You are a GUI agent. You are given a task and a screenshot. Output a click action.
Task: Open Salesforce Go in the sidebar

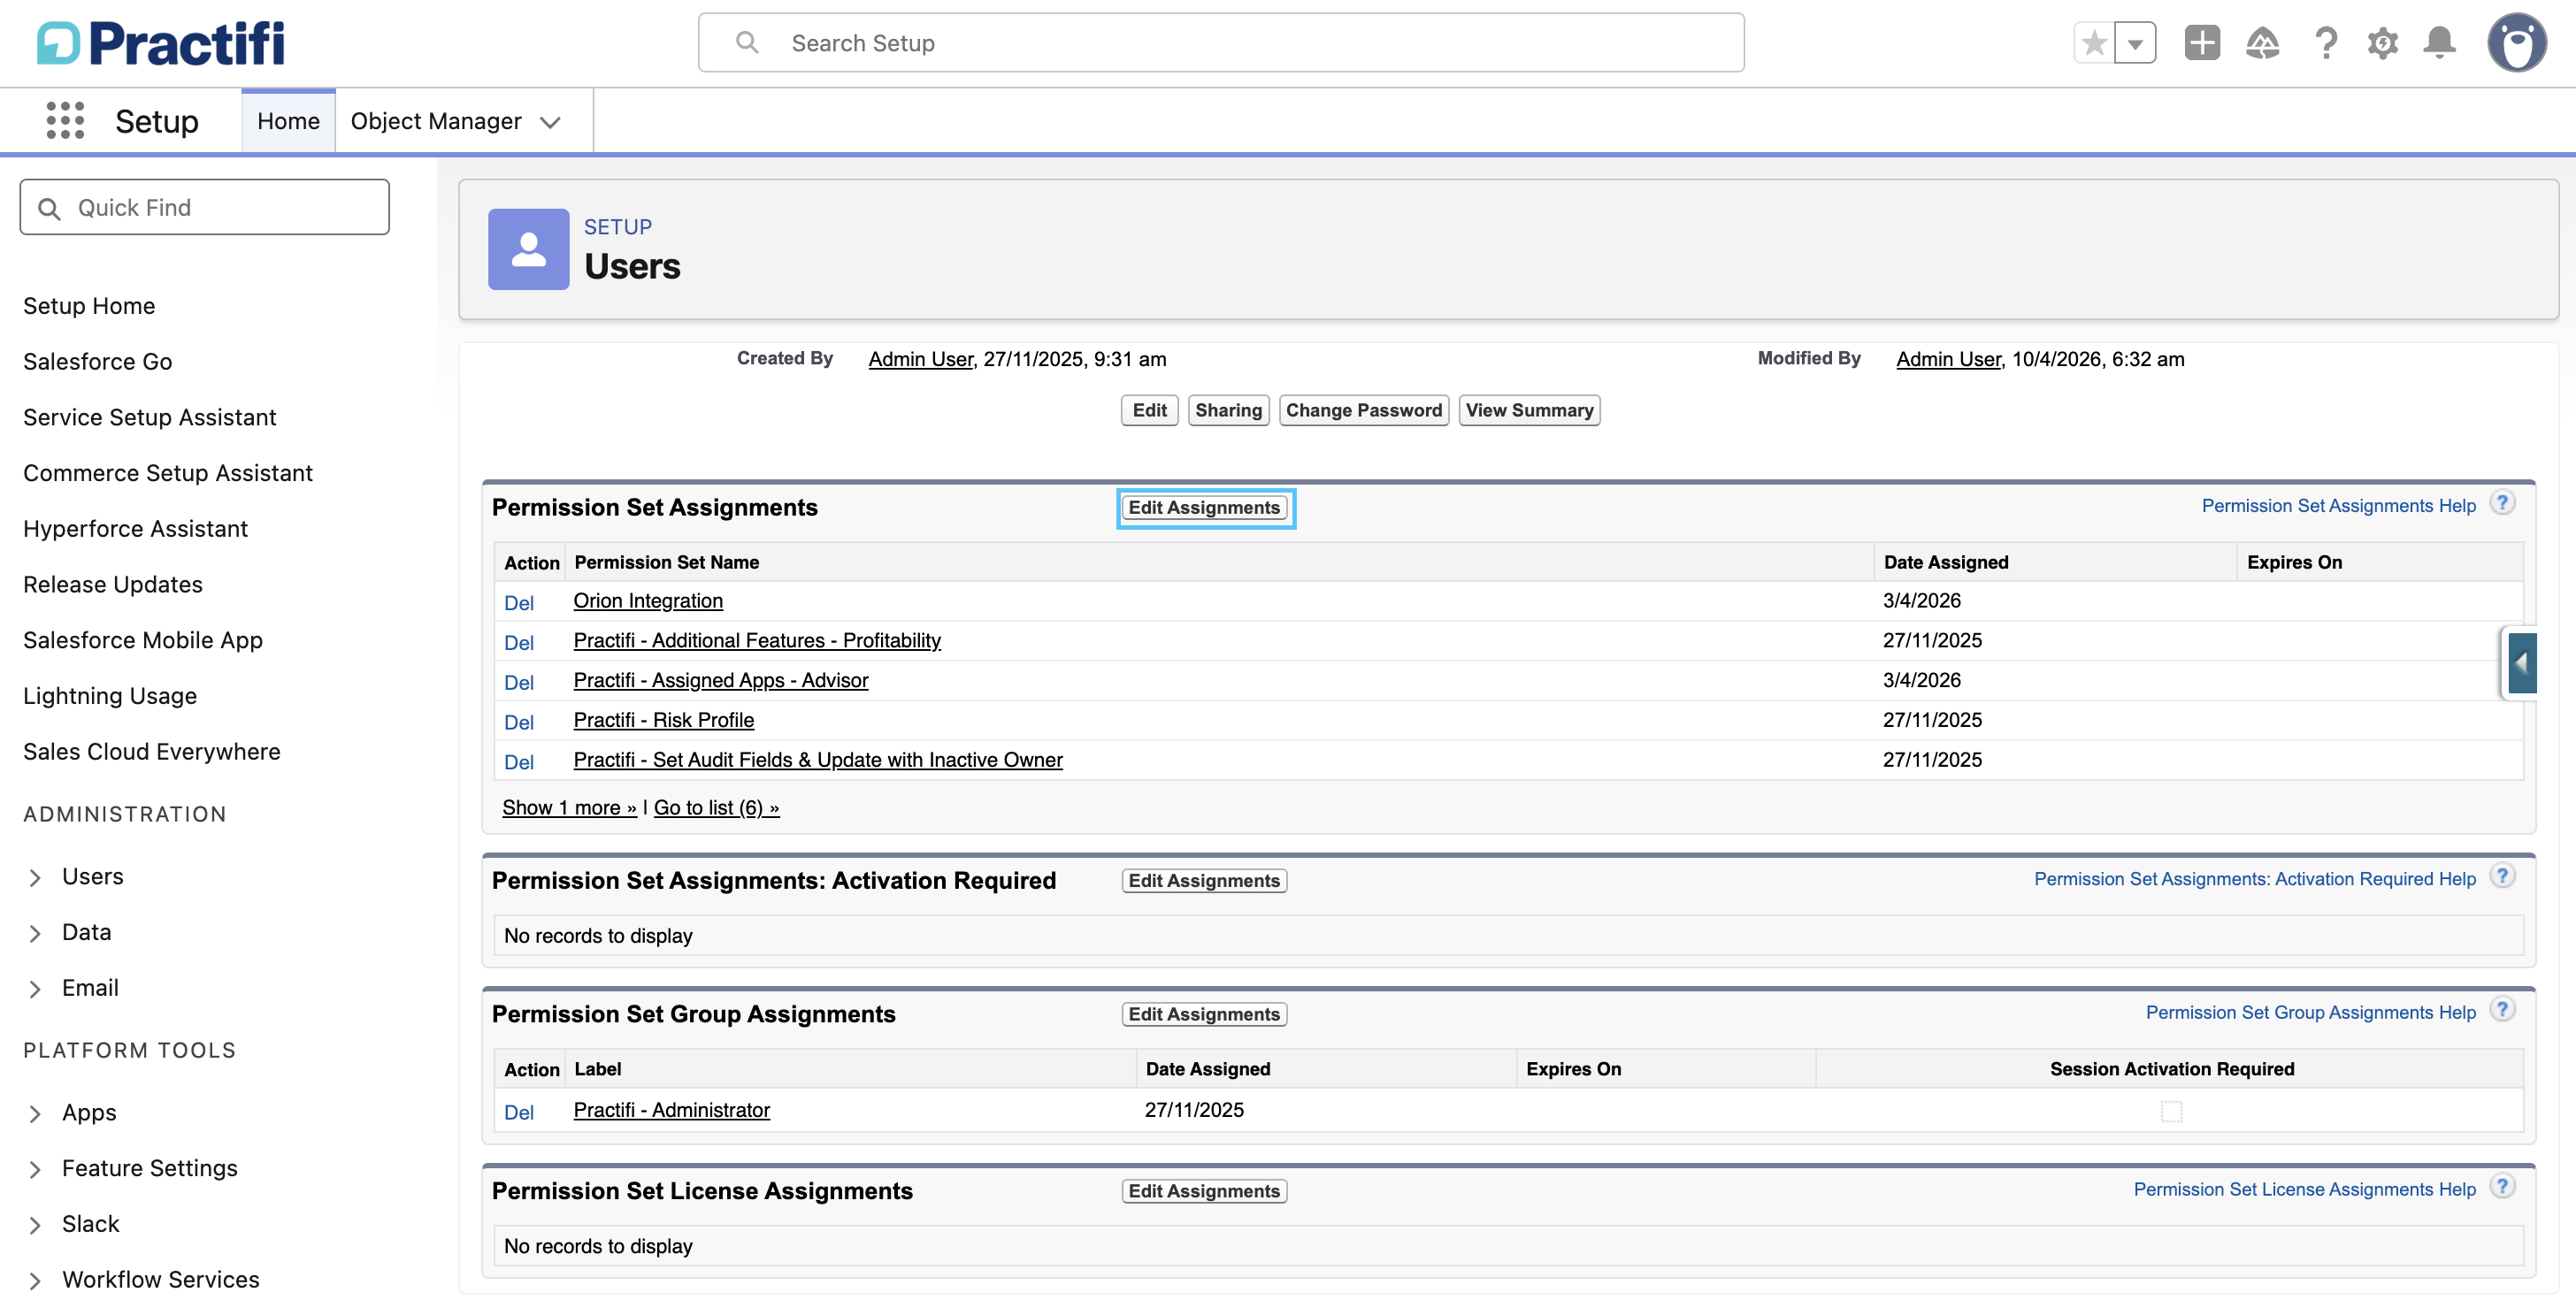point(98,361)
